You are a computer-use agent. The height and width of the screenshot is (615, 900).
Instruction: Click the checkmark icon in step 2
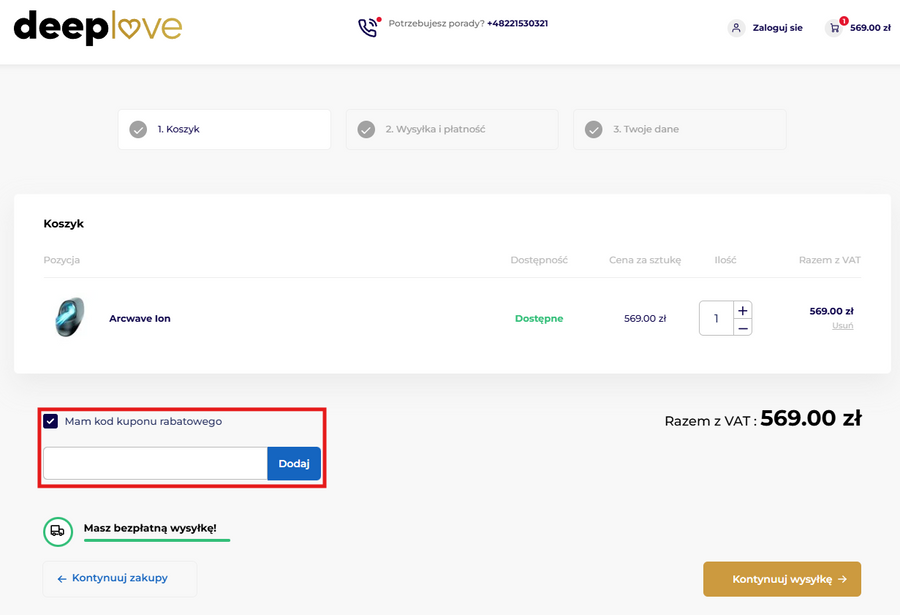pos(366,129)
